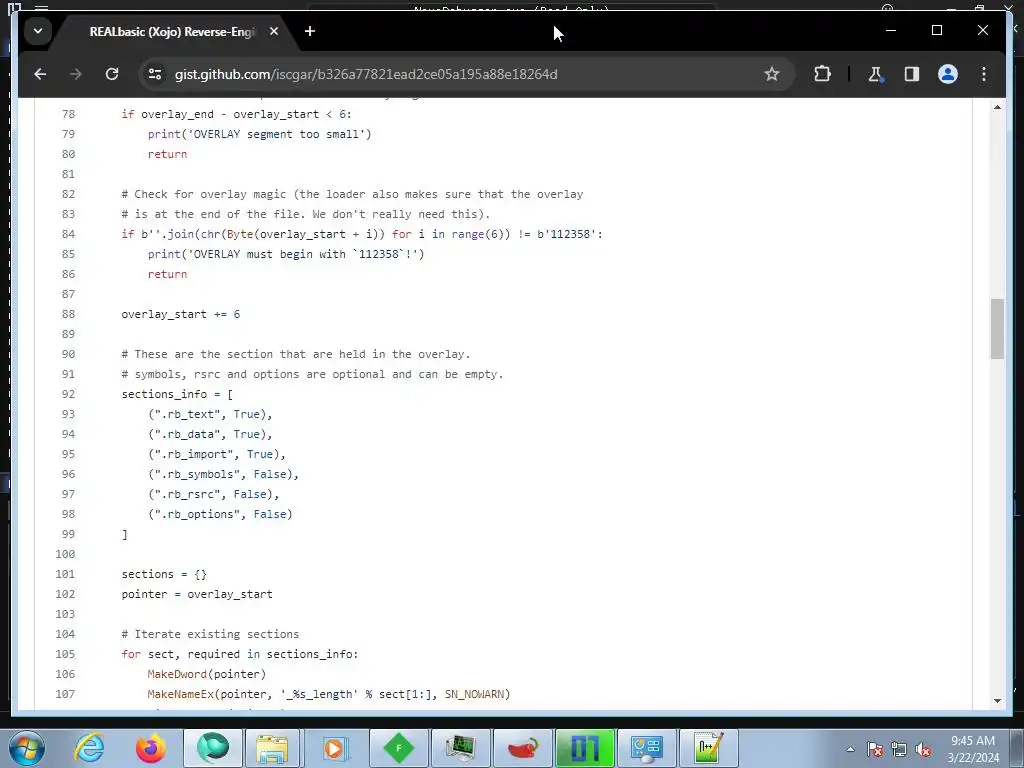1024x768 pixels.
Task: Click code line number 78
Action: [69, 114]
